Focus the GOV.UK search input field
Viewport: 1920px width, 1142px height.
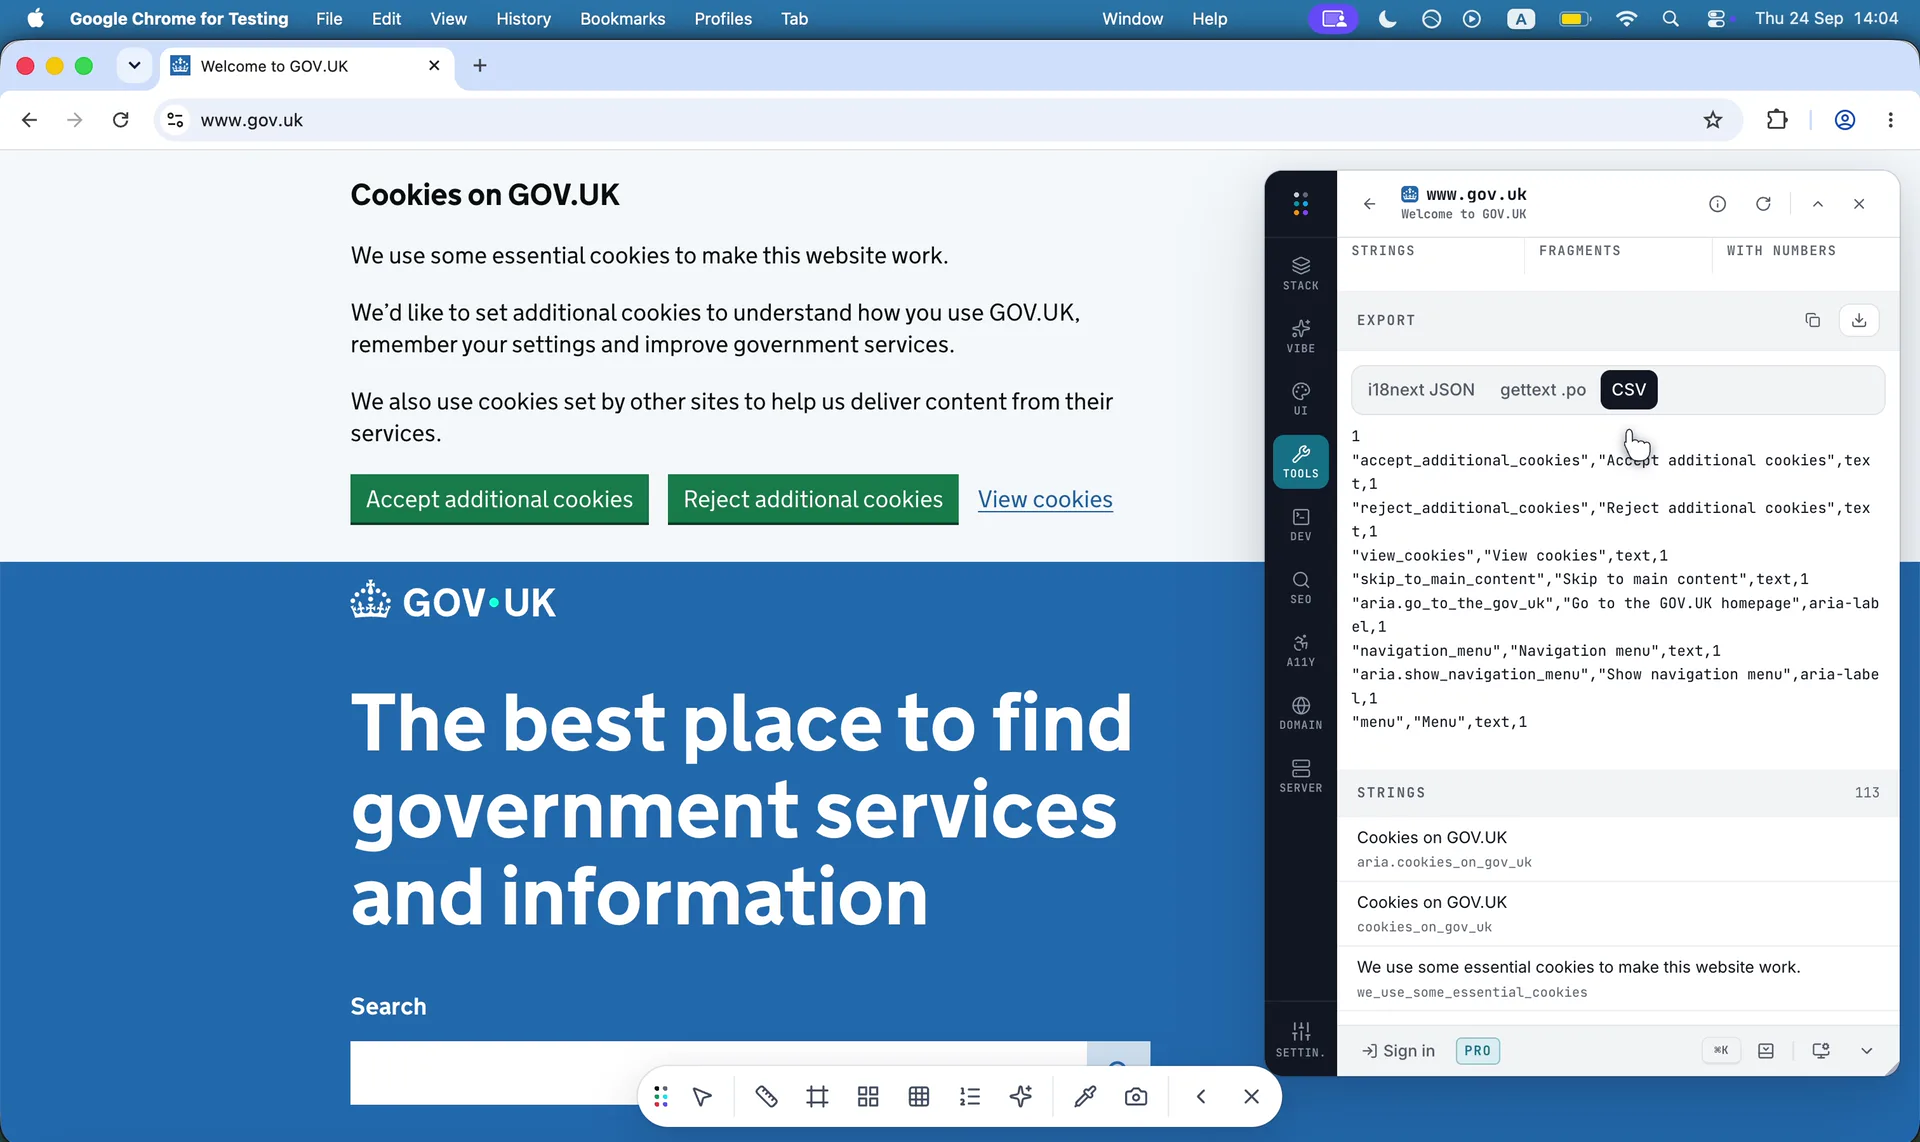click(718, 1072)
